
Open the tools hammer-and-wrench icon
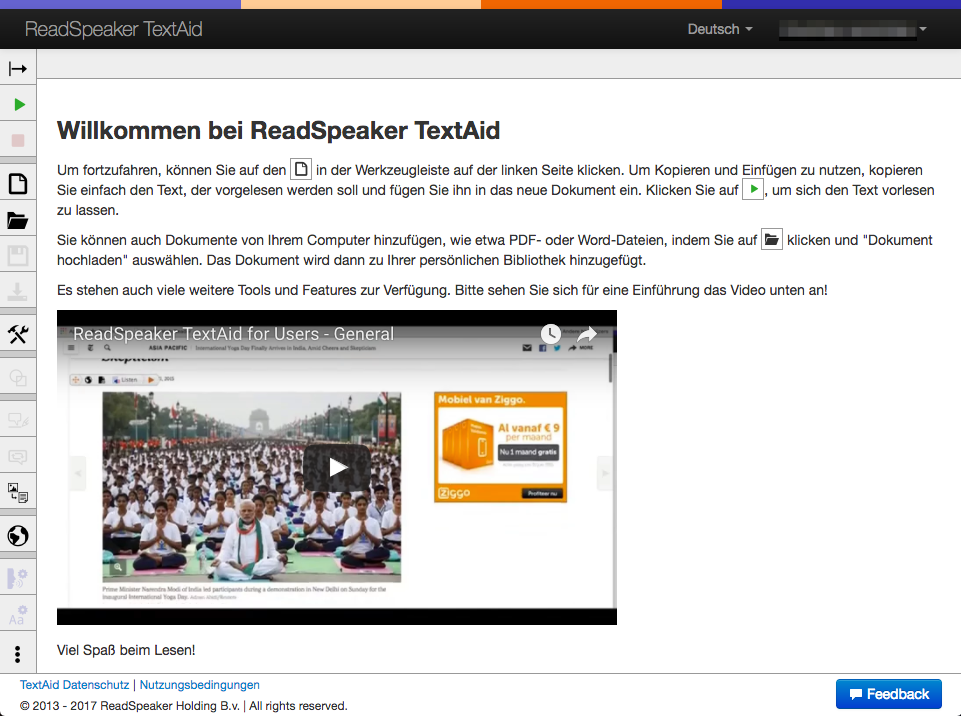[18, 334]
